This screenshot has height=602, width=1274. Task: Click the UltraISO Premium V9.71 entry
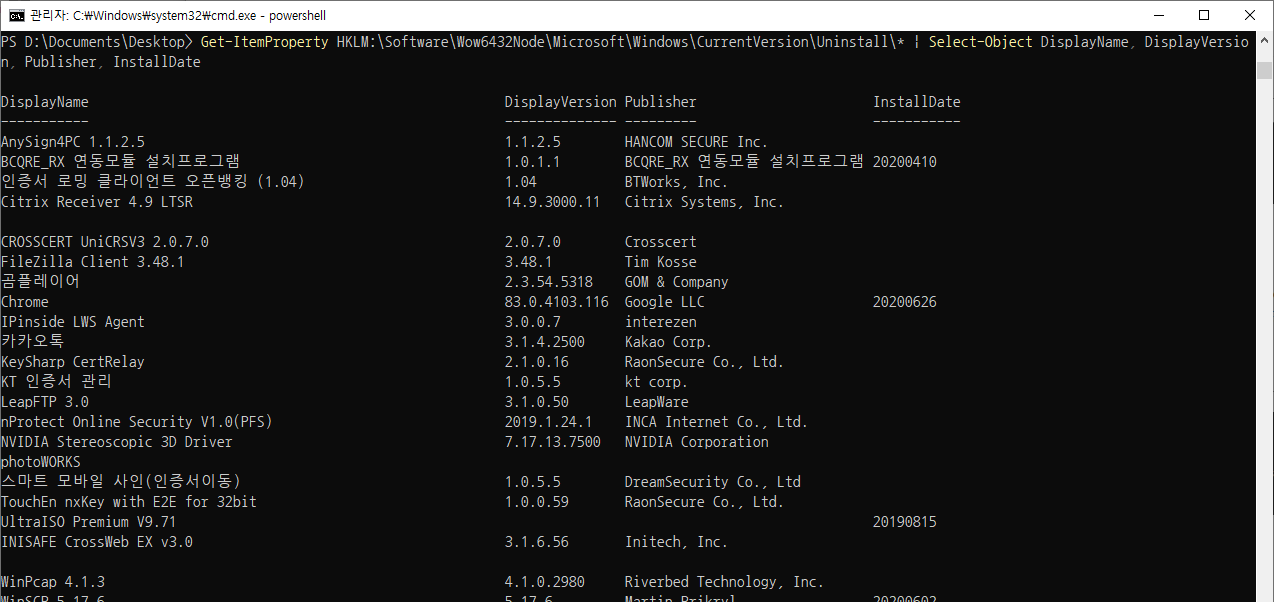click(89, 522)
